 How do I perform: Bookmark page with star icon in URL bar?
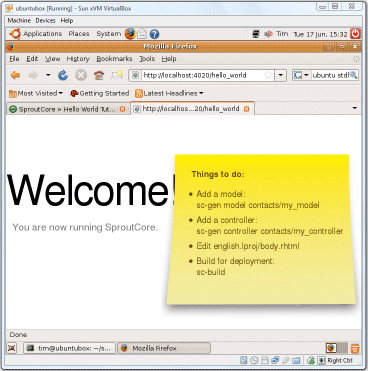(268, 75)
